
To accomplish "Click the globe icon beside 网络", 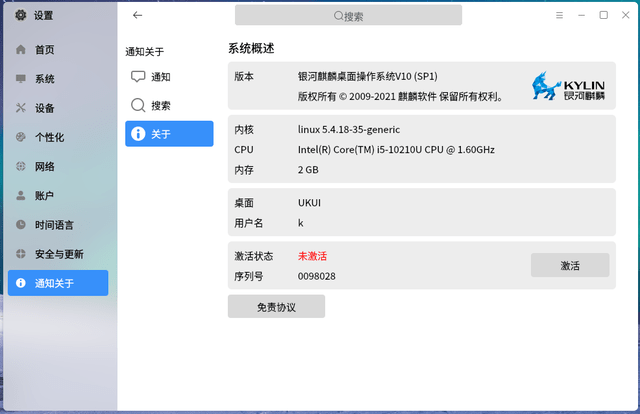I will pos(20,166).
